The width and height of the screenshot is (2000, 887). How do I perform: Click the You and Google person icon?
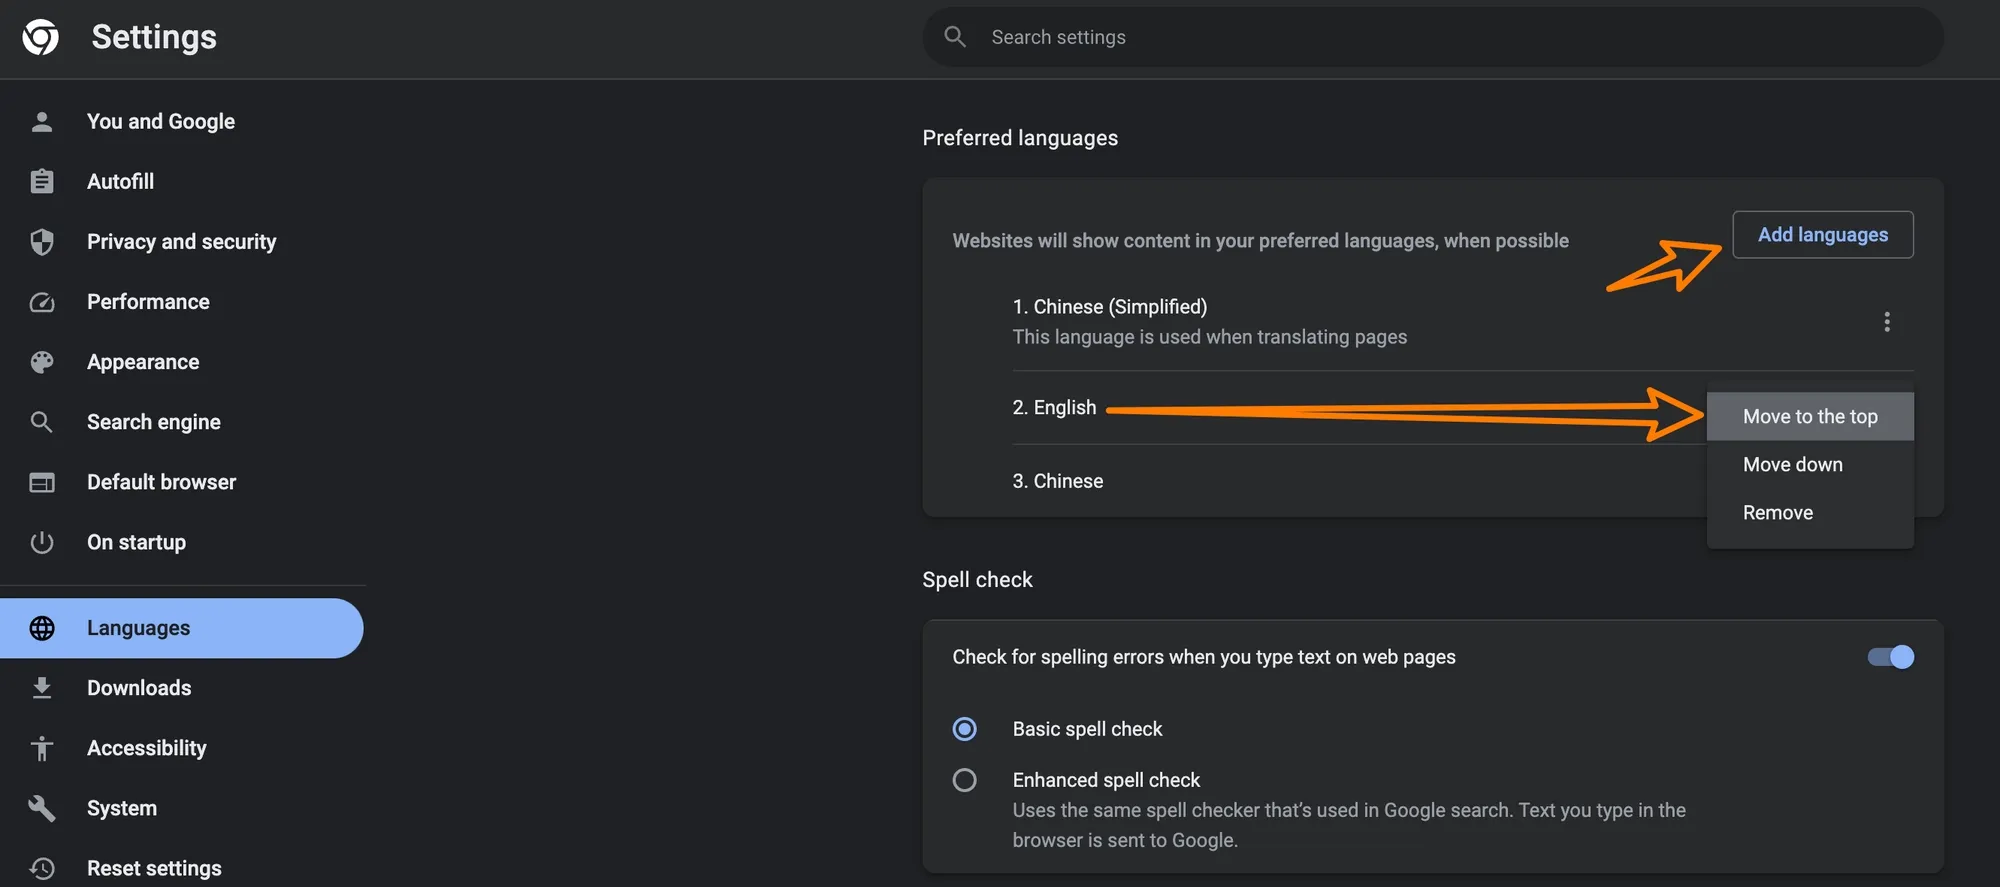click(42, 122)
